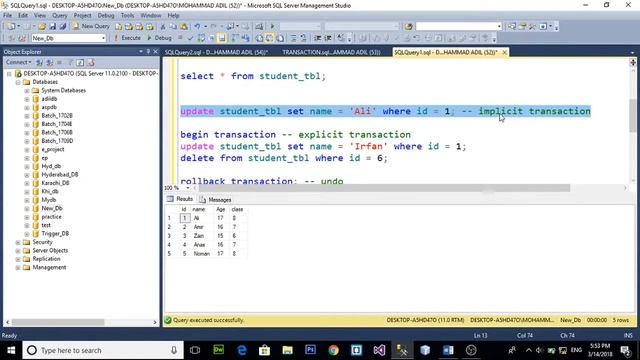Screen dimensions: 640x360
Task: Expand the New_Db database node
Action: (27, 209)
